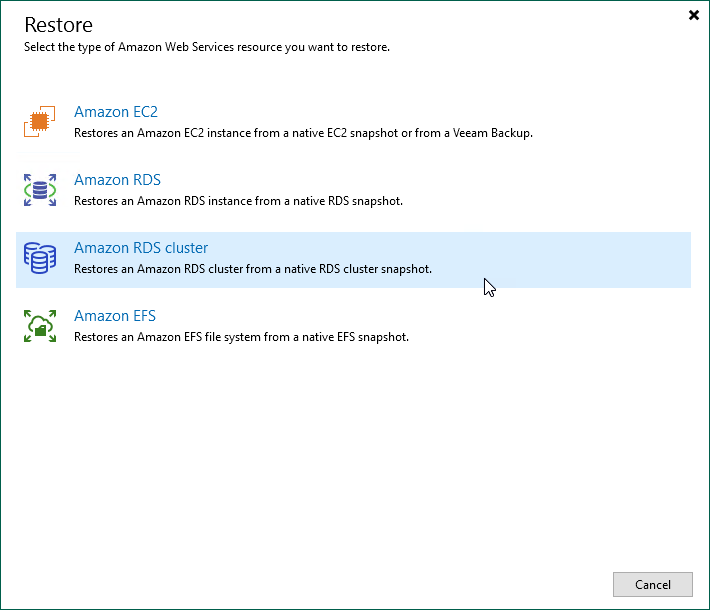Click blank area right of Amazon EC2 row
Image resolution: width=710 pixels, height=610 pixels.
tap(620, 122)
